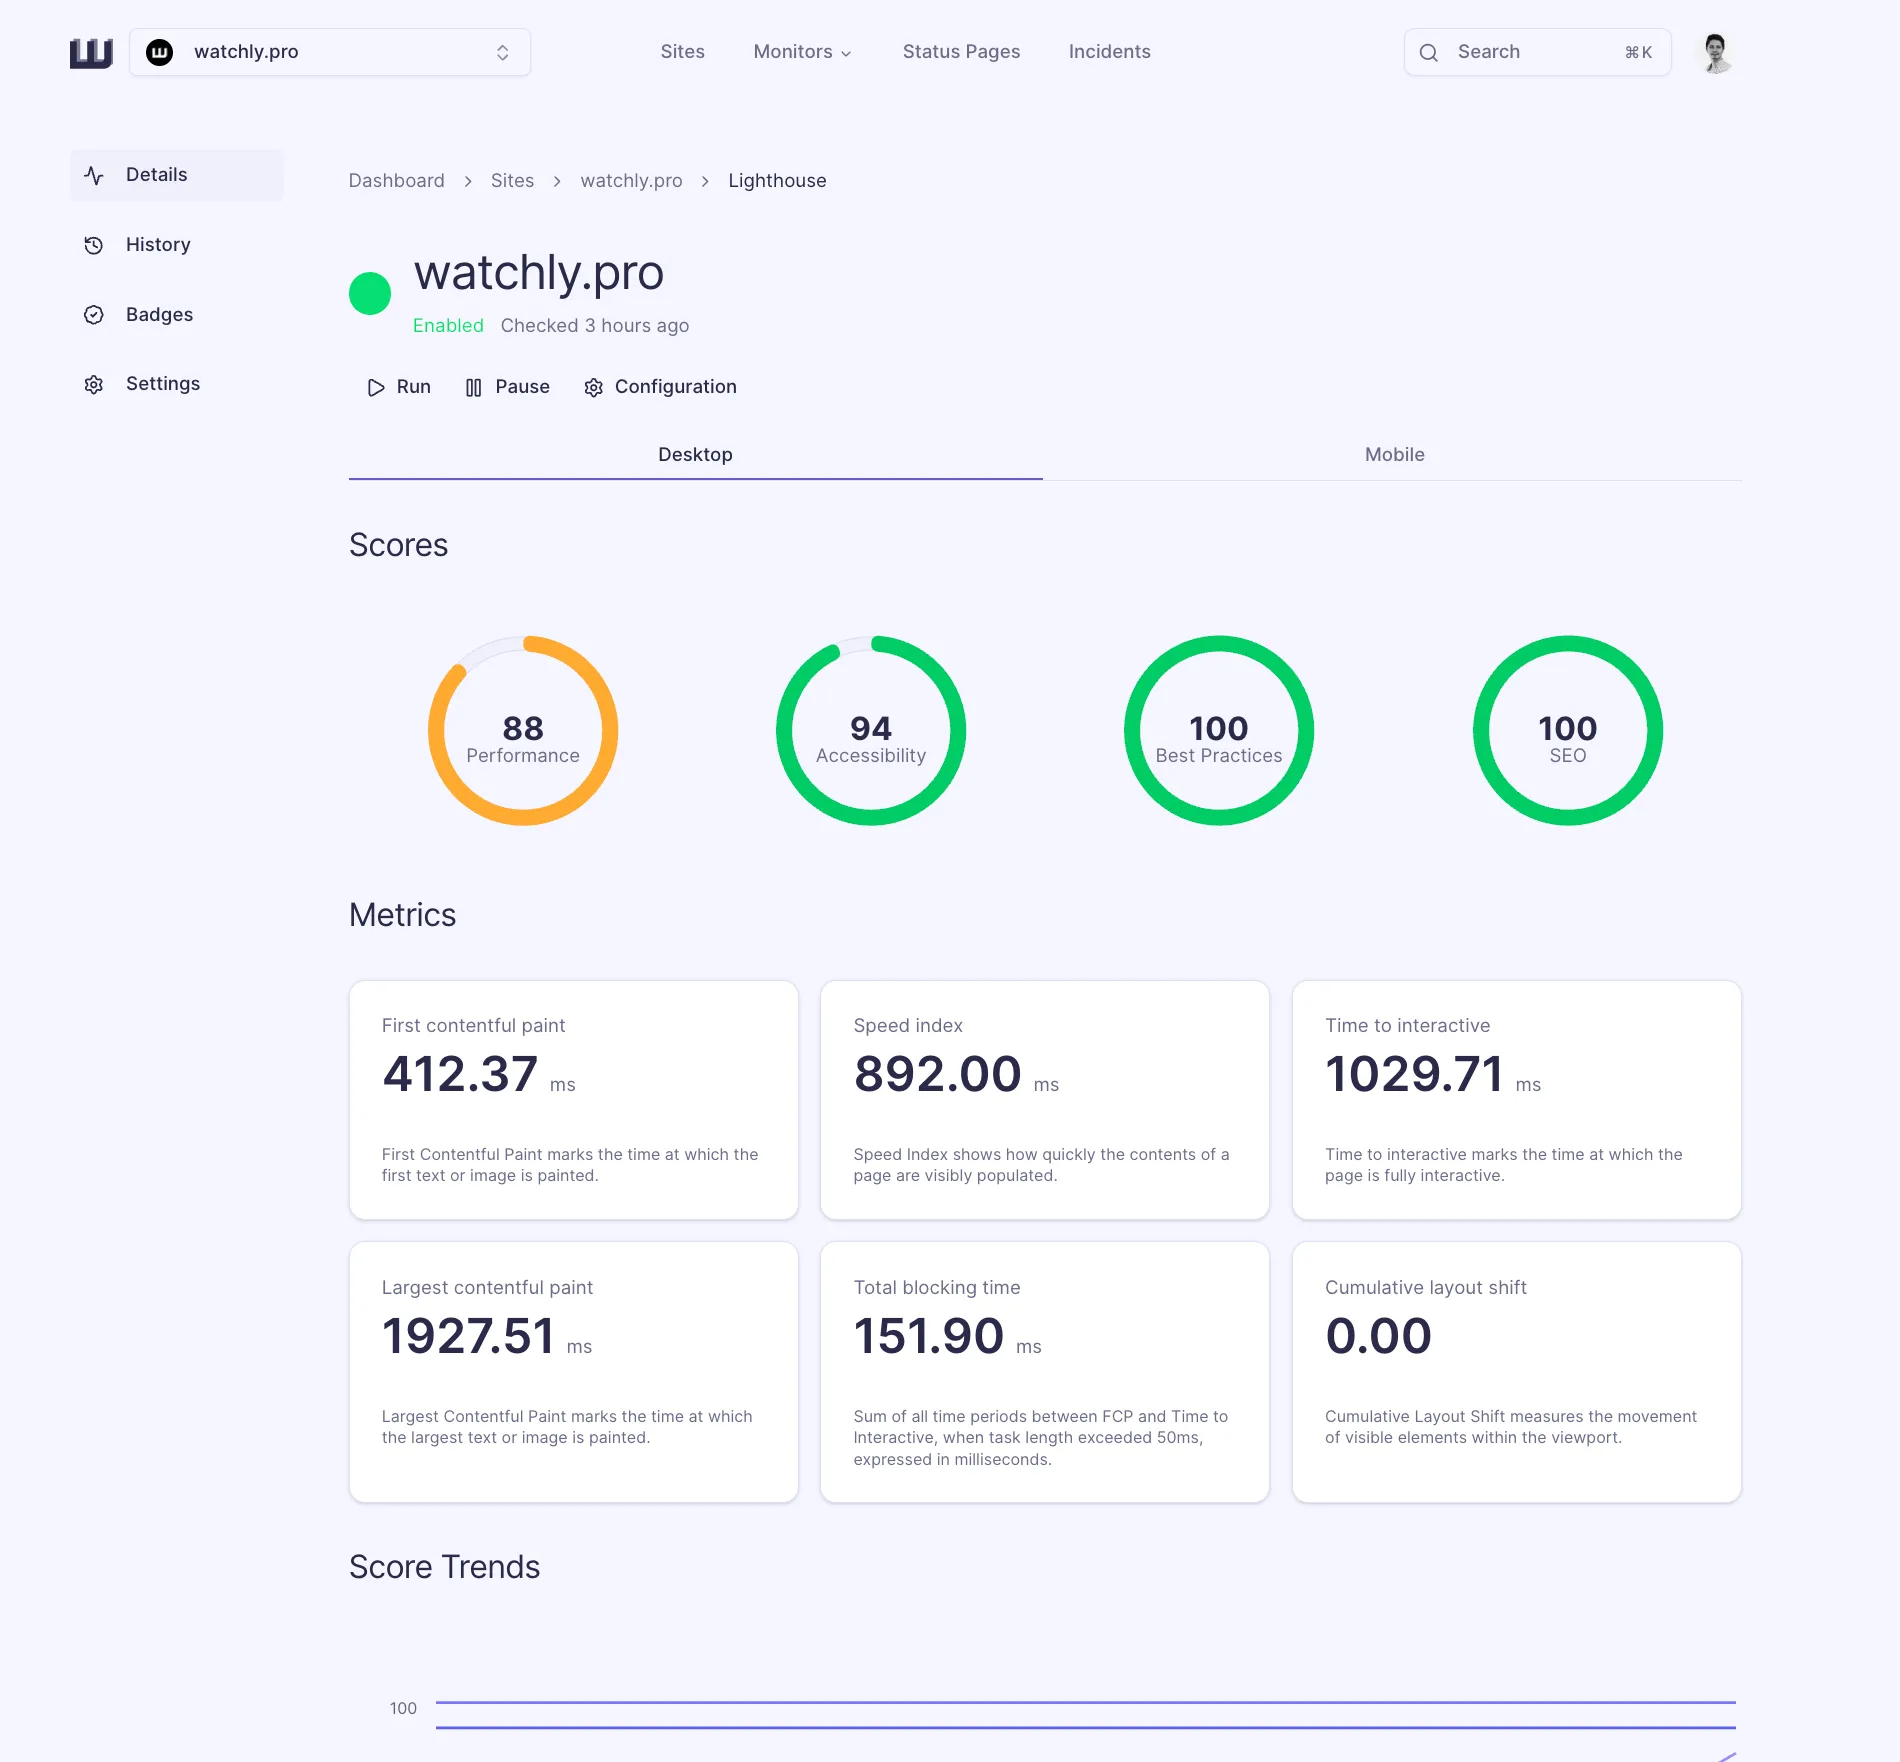Open Status Pages in top navigation
Image resolution: width=1900 pixels, height=1762 pixels.
click(961, 52)
